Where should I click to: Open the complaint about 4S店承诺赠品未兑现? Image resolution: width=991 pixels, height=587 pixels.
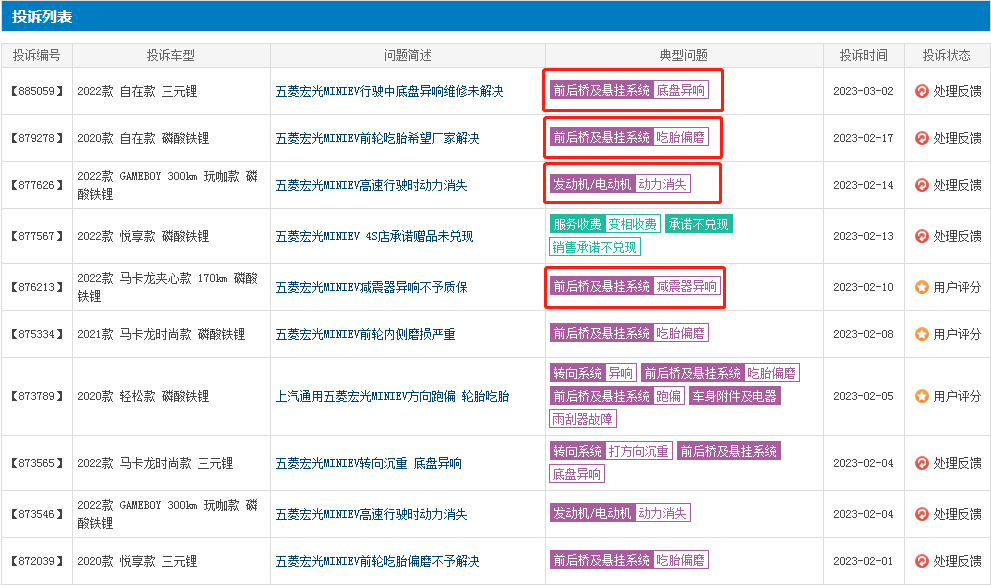374,236
